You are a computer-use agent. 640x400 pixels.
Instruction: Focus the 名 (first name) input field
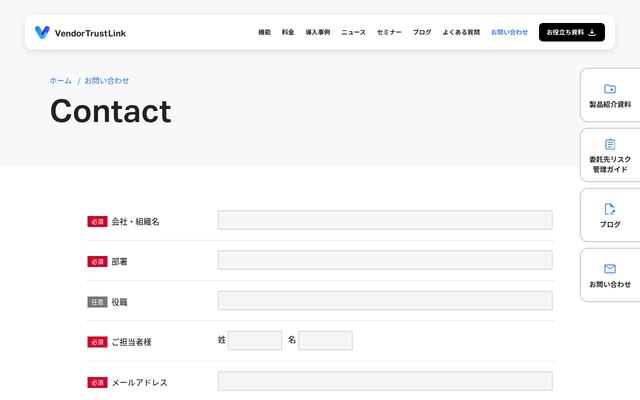(325, 340)
